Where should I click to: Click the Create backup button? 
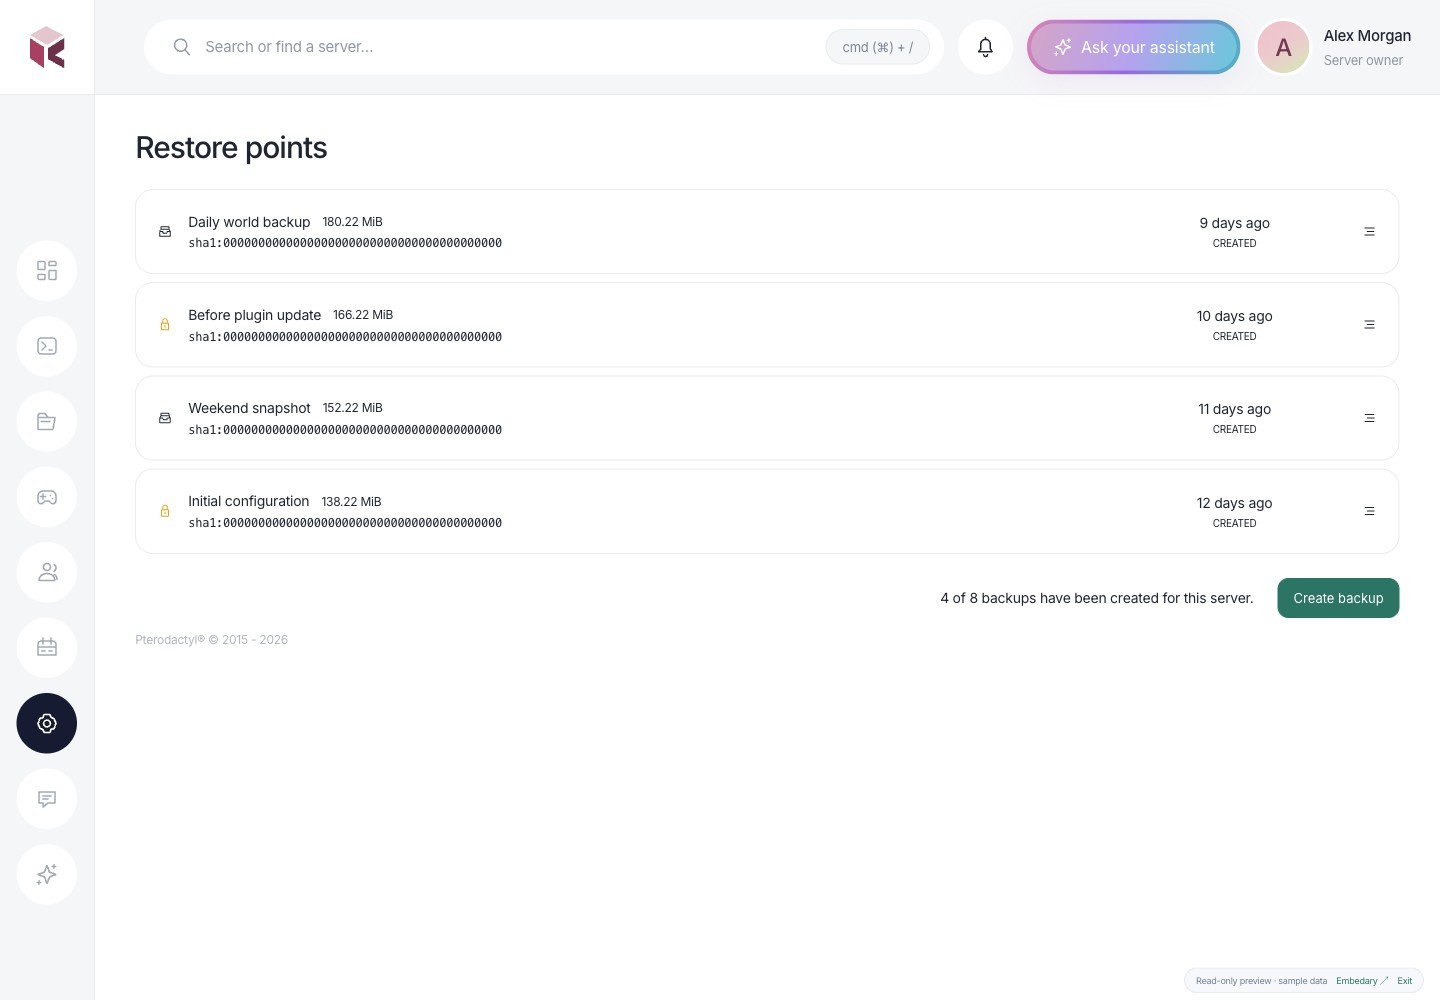coord(1338,598)
